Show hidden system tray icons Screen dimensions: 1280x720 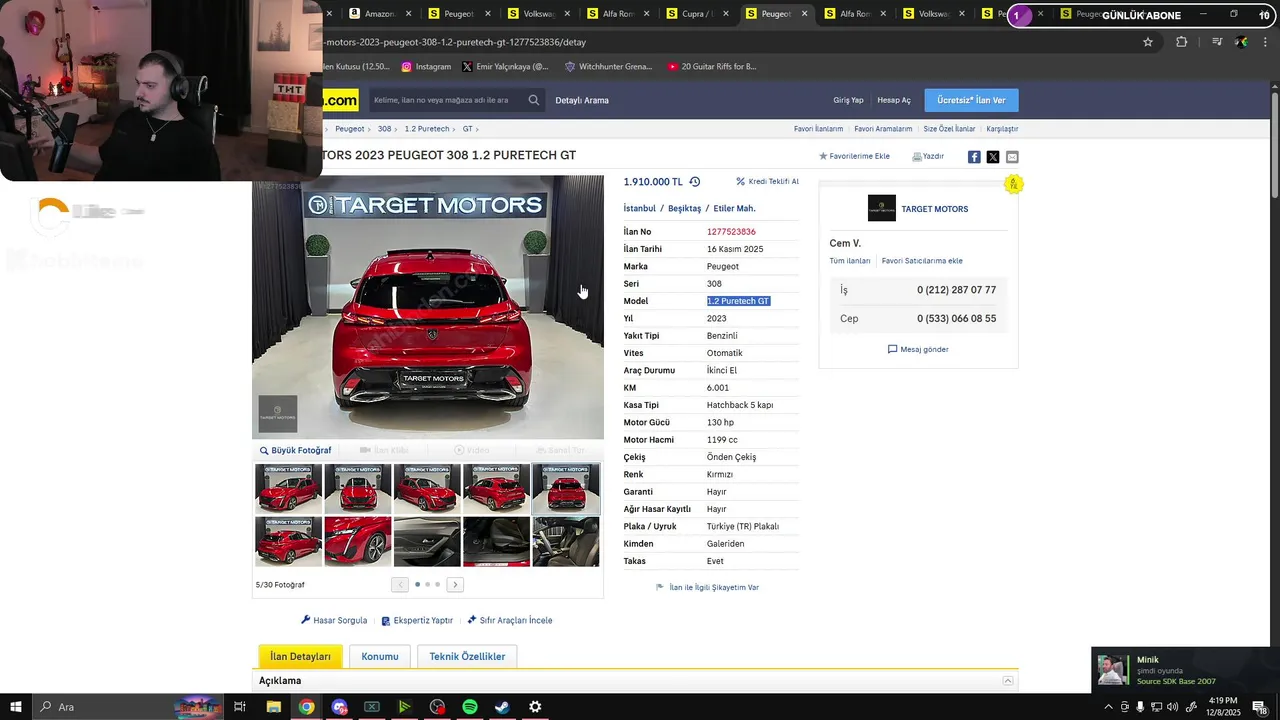pos(1108,707)
